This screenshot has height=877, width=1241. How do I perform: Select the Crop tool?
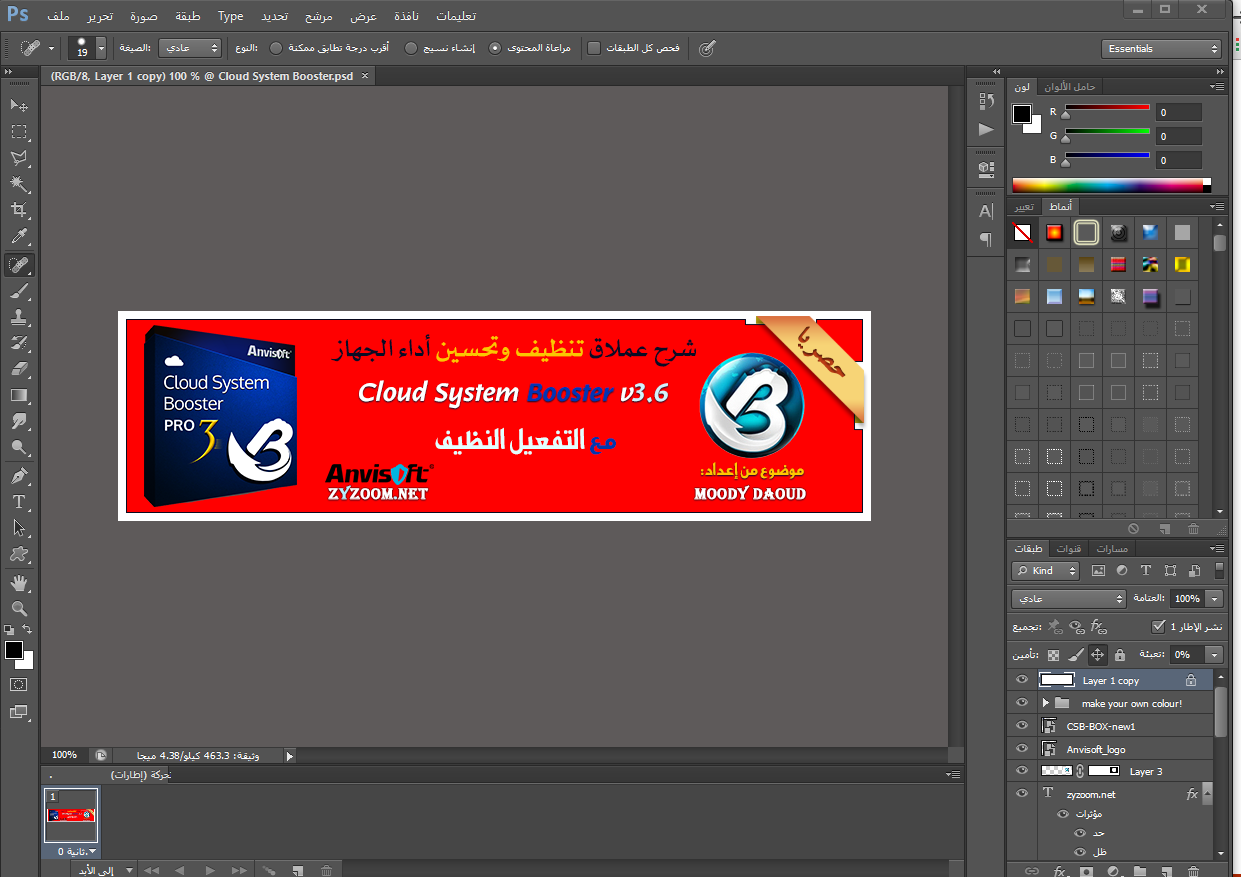19,210
